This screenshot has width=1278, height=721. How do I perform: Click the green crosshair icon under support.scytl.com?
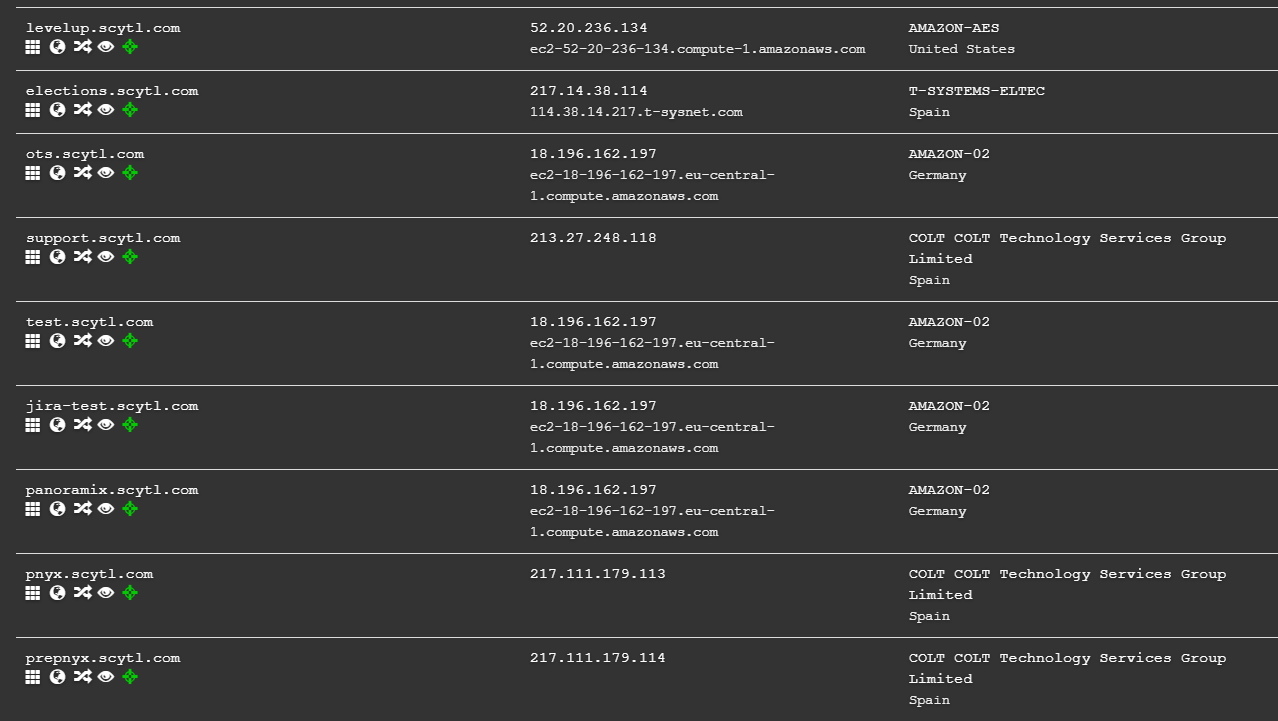point(130,257)
